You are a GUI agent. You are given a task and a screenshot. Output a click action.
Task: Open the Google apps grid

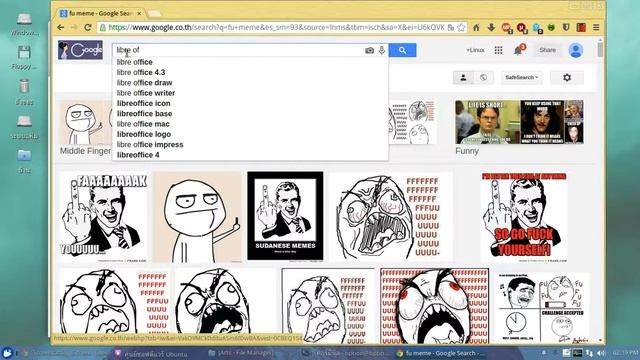pos(498,50)
